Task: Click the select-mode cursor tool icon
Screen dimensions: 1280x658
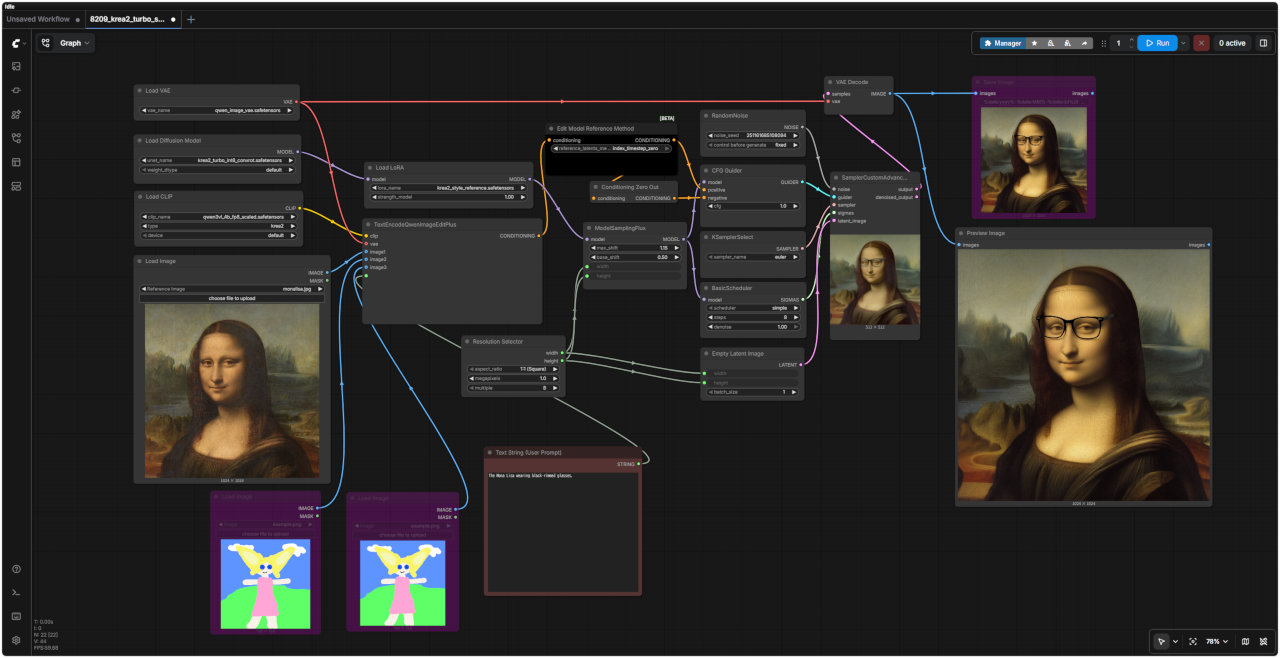Action: click(x=1161, y=641)
